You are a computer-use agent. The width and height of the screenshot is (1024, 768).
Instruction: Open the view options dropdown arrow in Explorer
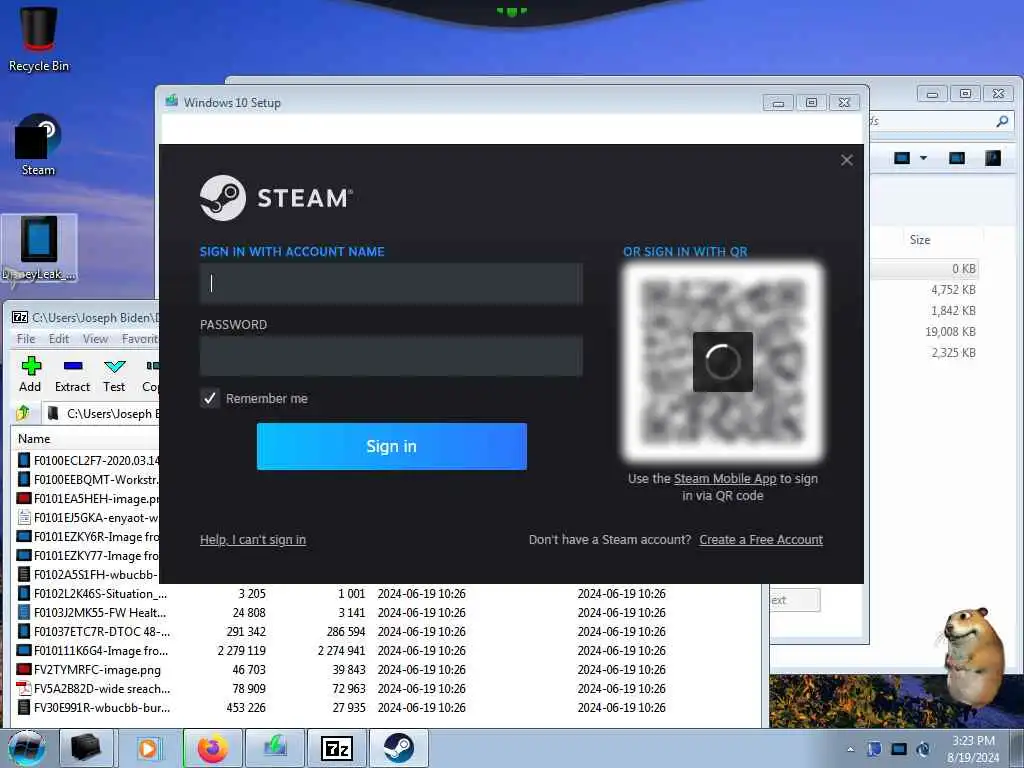click(x=923, y=158)
